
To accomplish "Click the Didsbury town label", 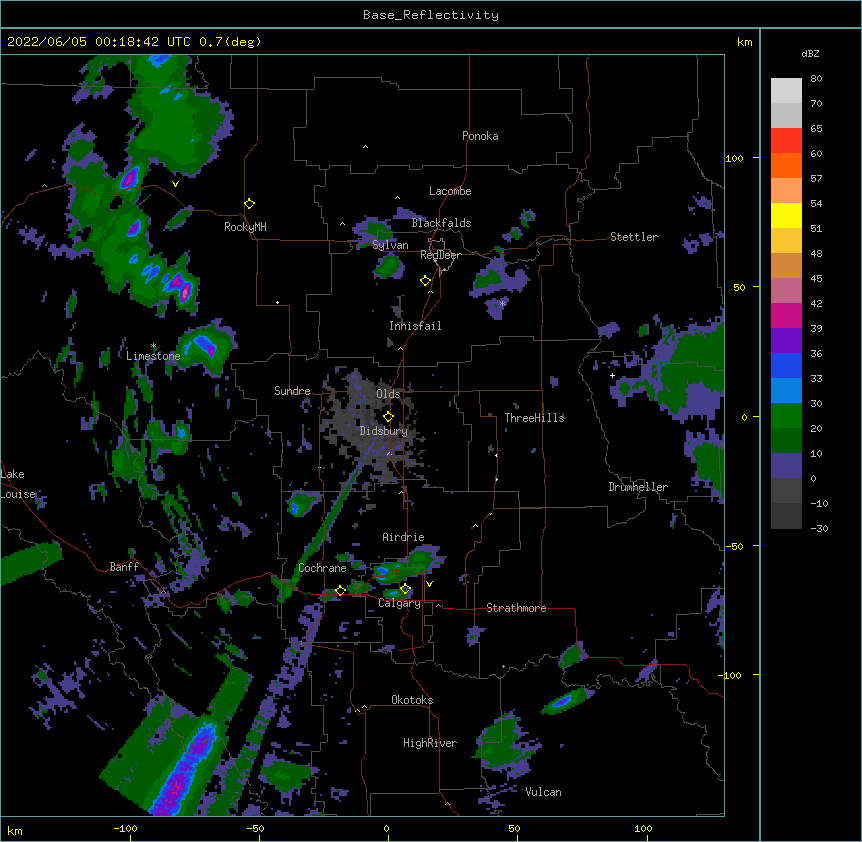I will (x=383, y=431).
